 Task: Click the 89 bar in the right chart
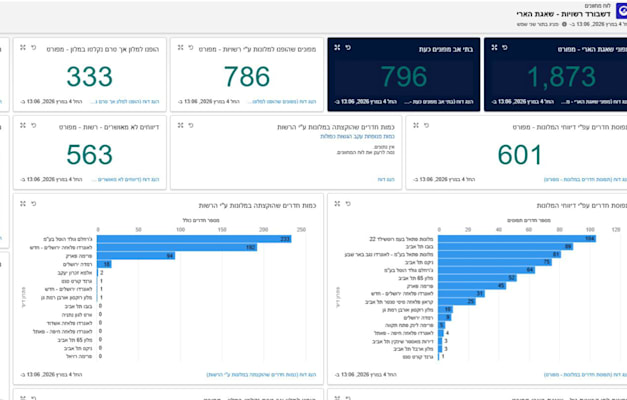(x=505, y=246)
